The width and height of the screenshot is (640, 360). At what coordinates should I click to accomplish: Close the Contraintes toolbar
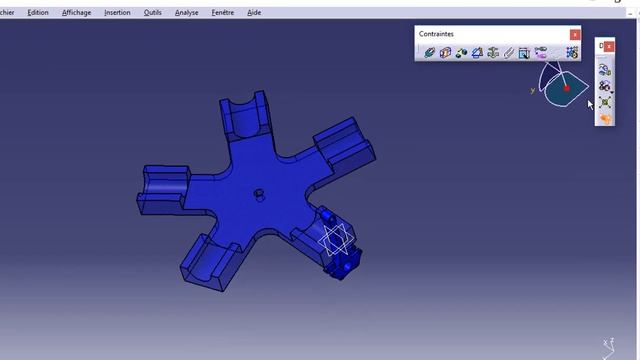(x=575, y=35)
